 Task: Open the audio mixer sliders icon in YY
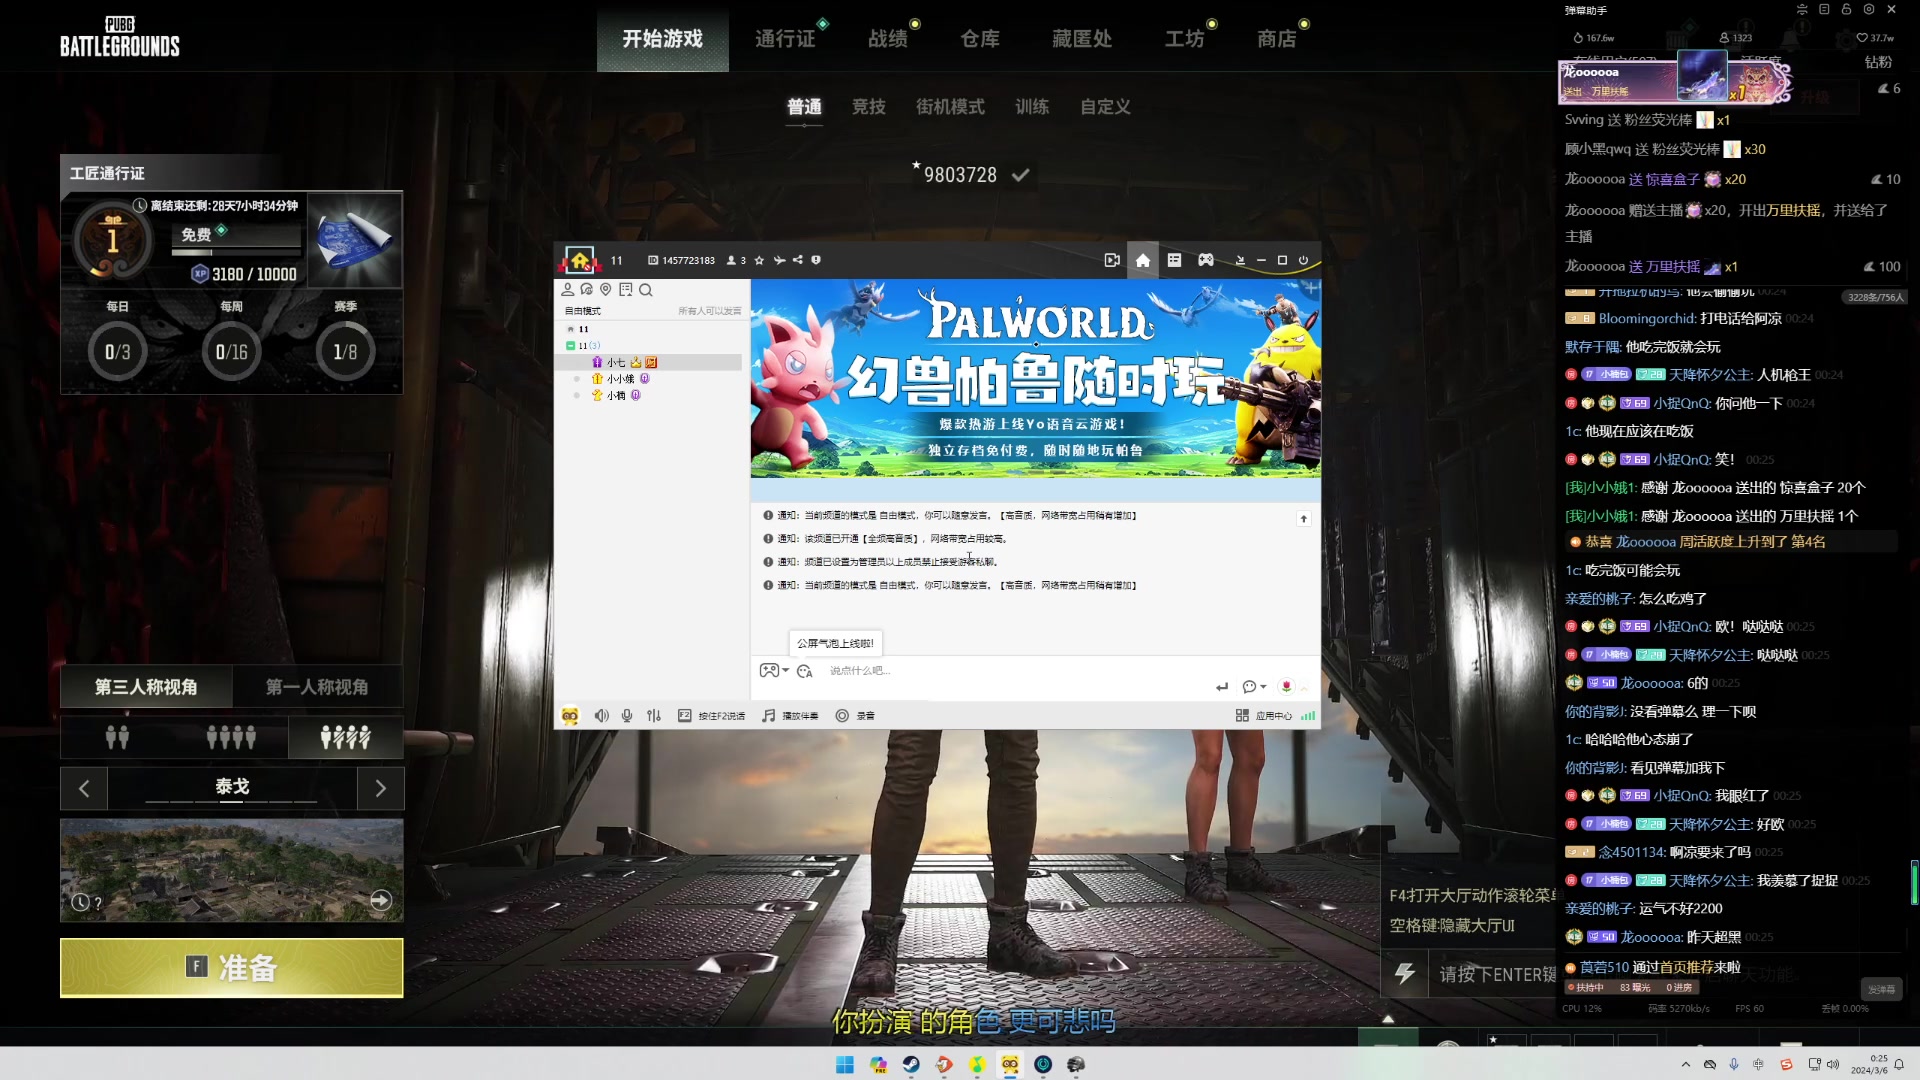(x=654, y=716)
